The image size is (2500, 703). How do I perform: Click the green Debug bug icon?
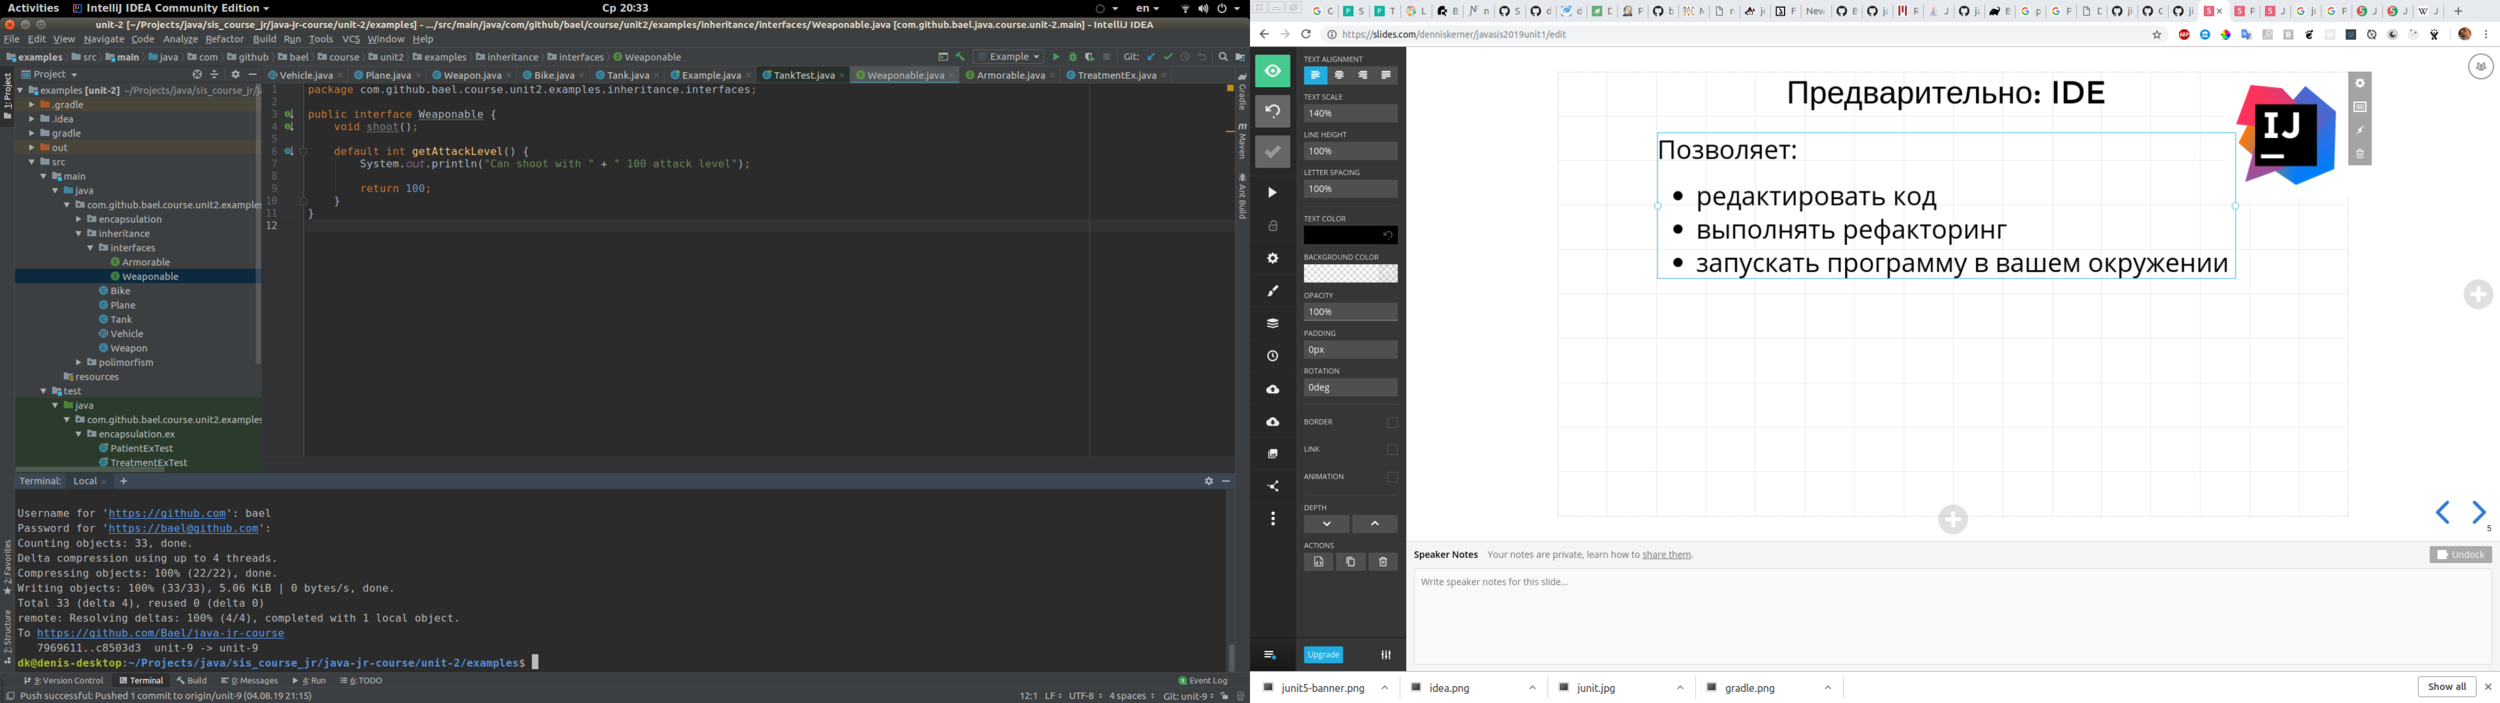pyautogui.click(x=1072, y=57)
